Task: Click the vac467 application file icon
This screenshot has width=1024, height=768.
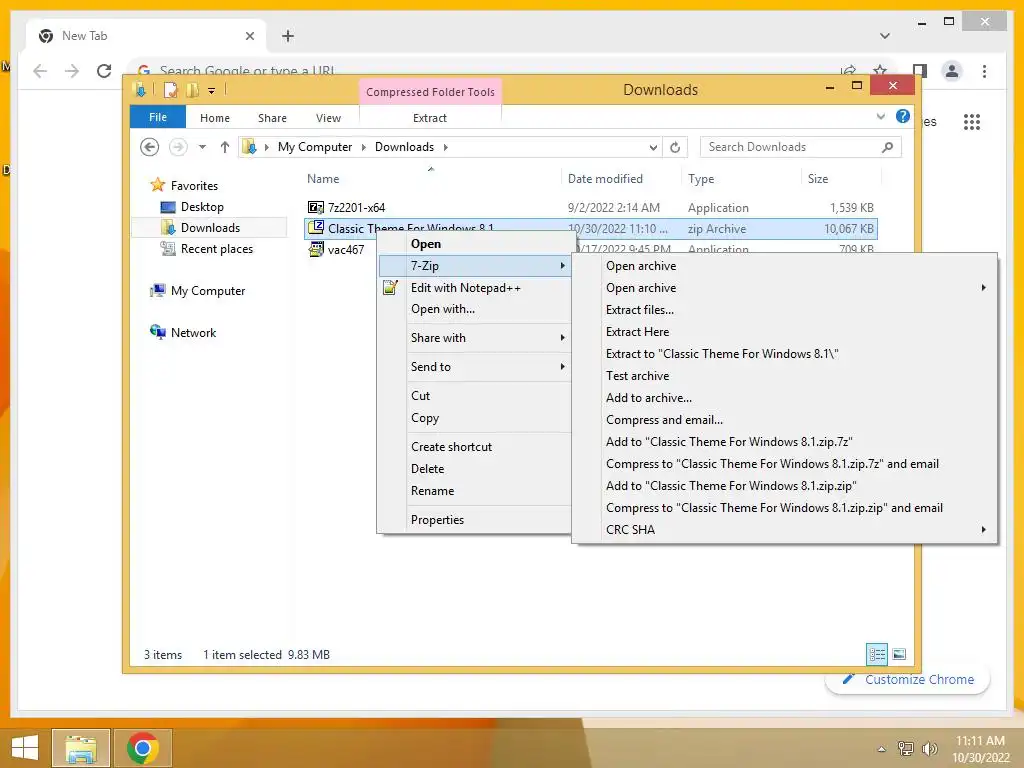Action: [x=315, y=249]
